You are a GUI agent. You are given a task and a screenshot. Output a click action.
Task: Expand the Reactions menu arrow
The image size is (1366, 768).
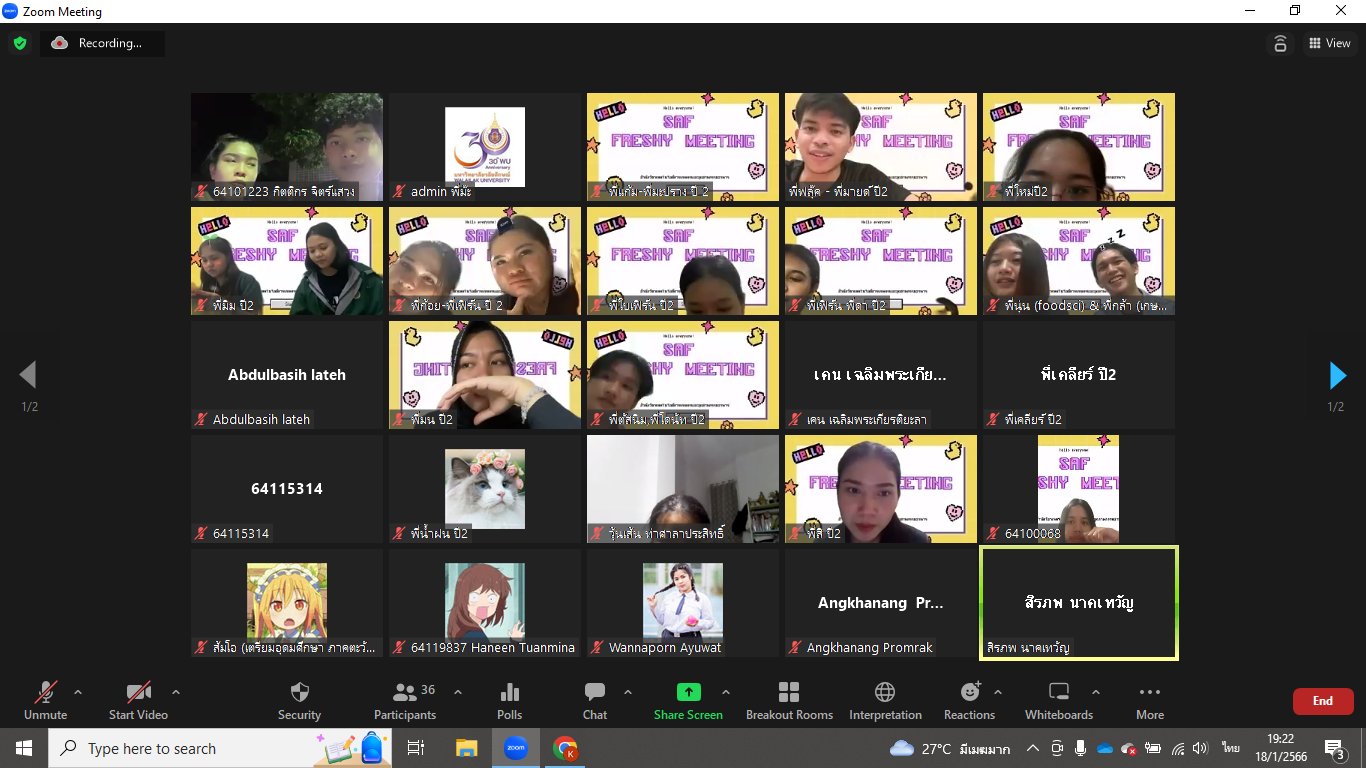[997, 692]
